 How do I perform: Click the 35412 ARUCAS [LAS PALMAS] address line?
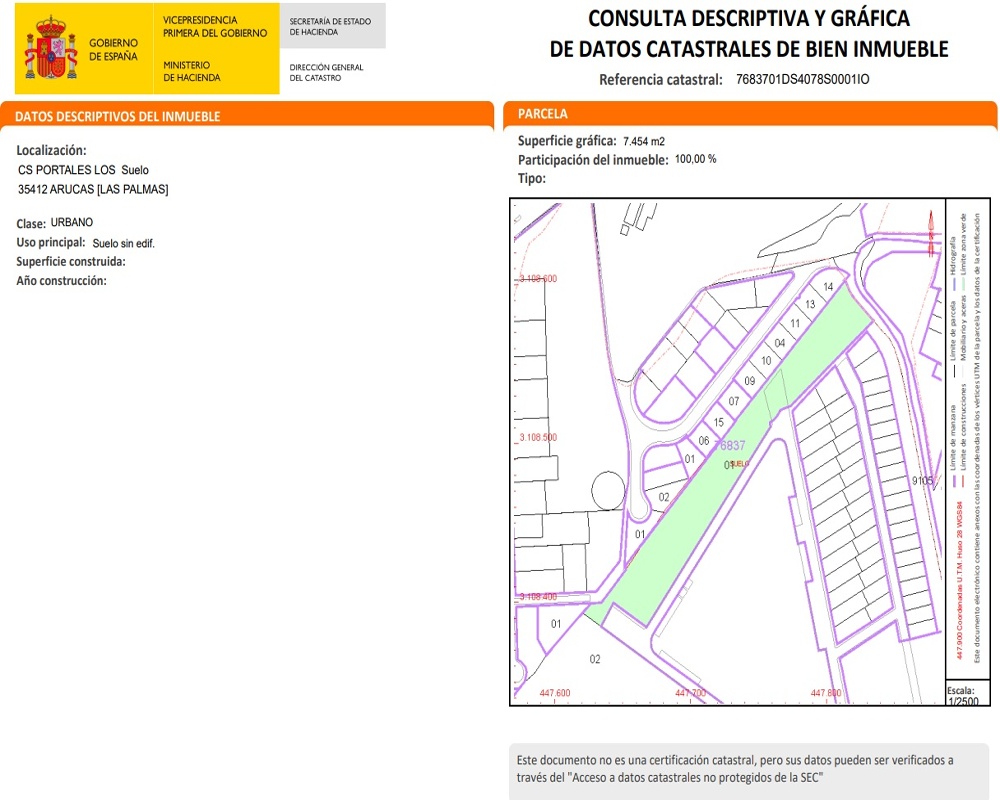pos(93,190)
